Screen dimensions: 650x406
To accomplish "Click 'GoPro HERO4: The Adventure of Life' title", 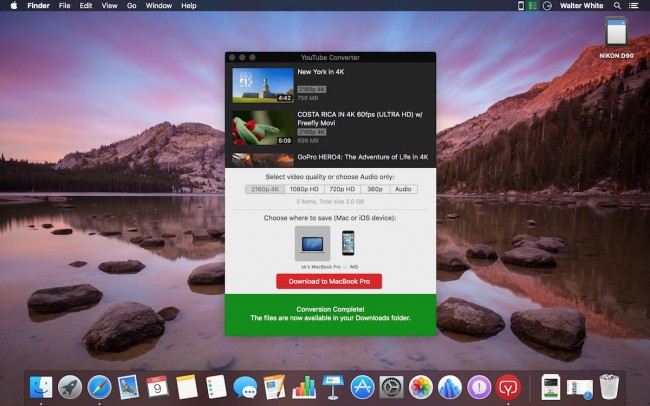I will point(363,157).
